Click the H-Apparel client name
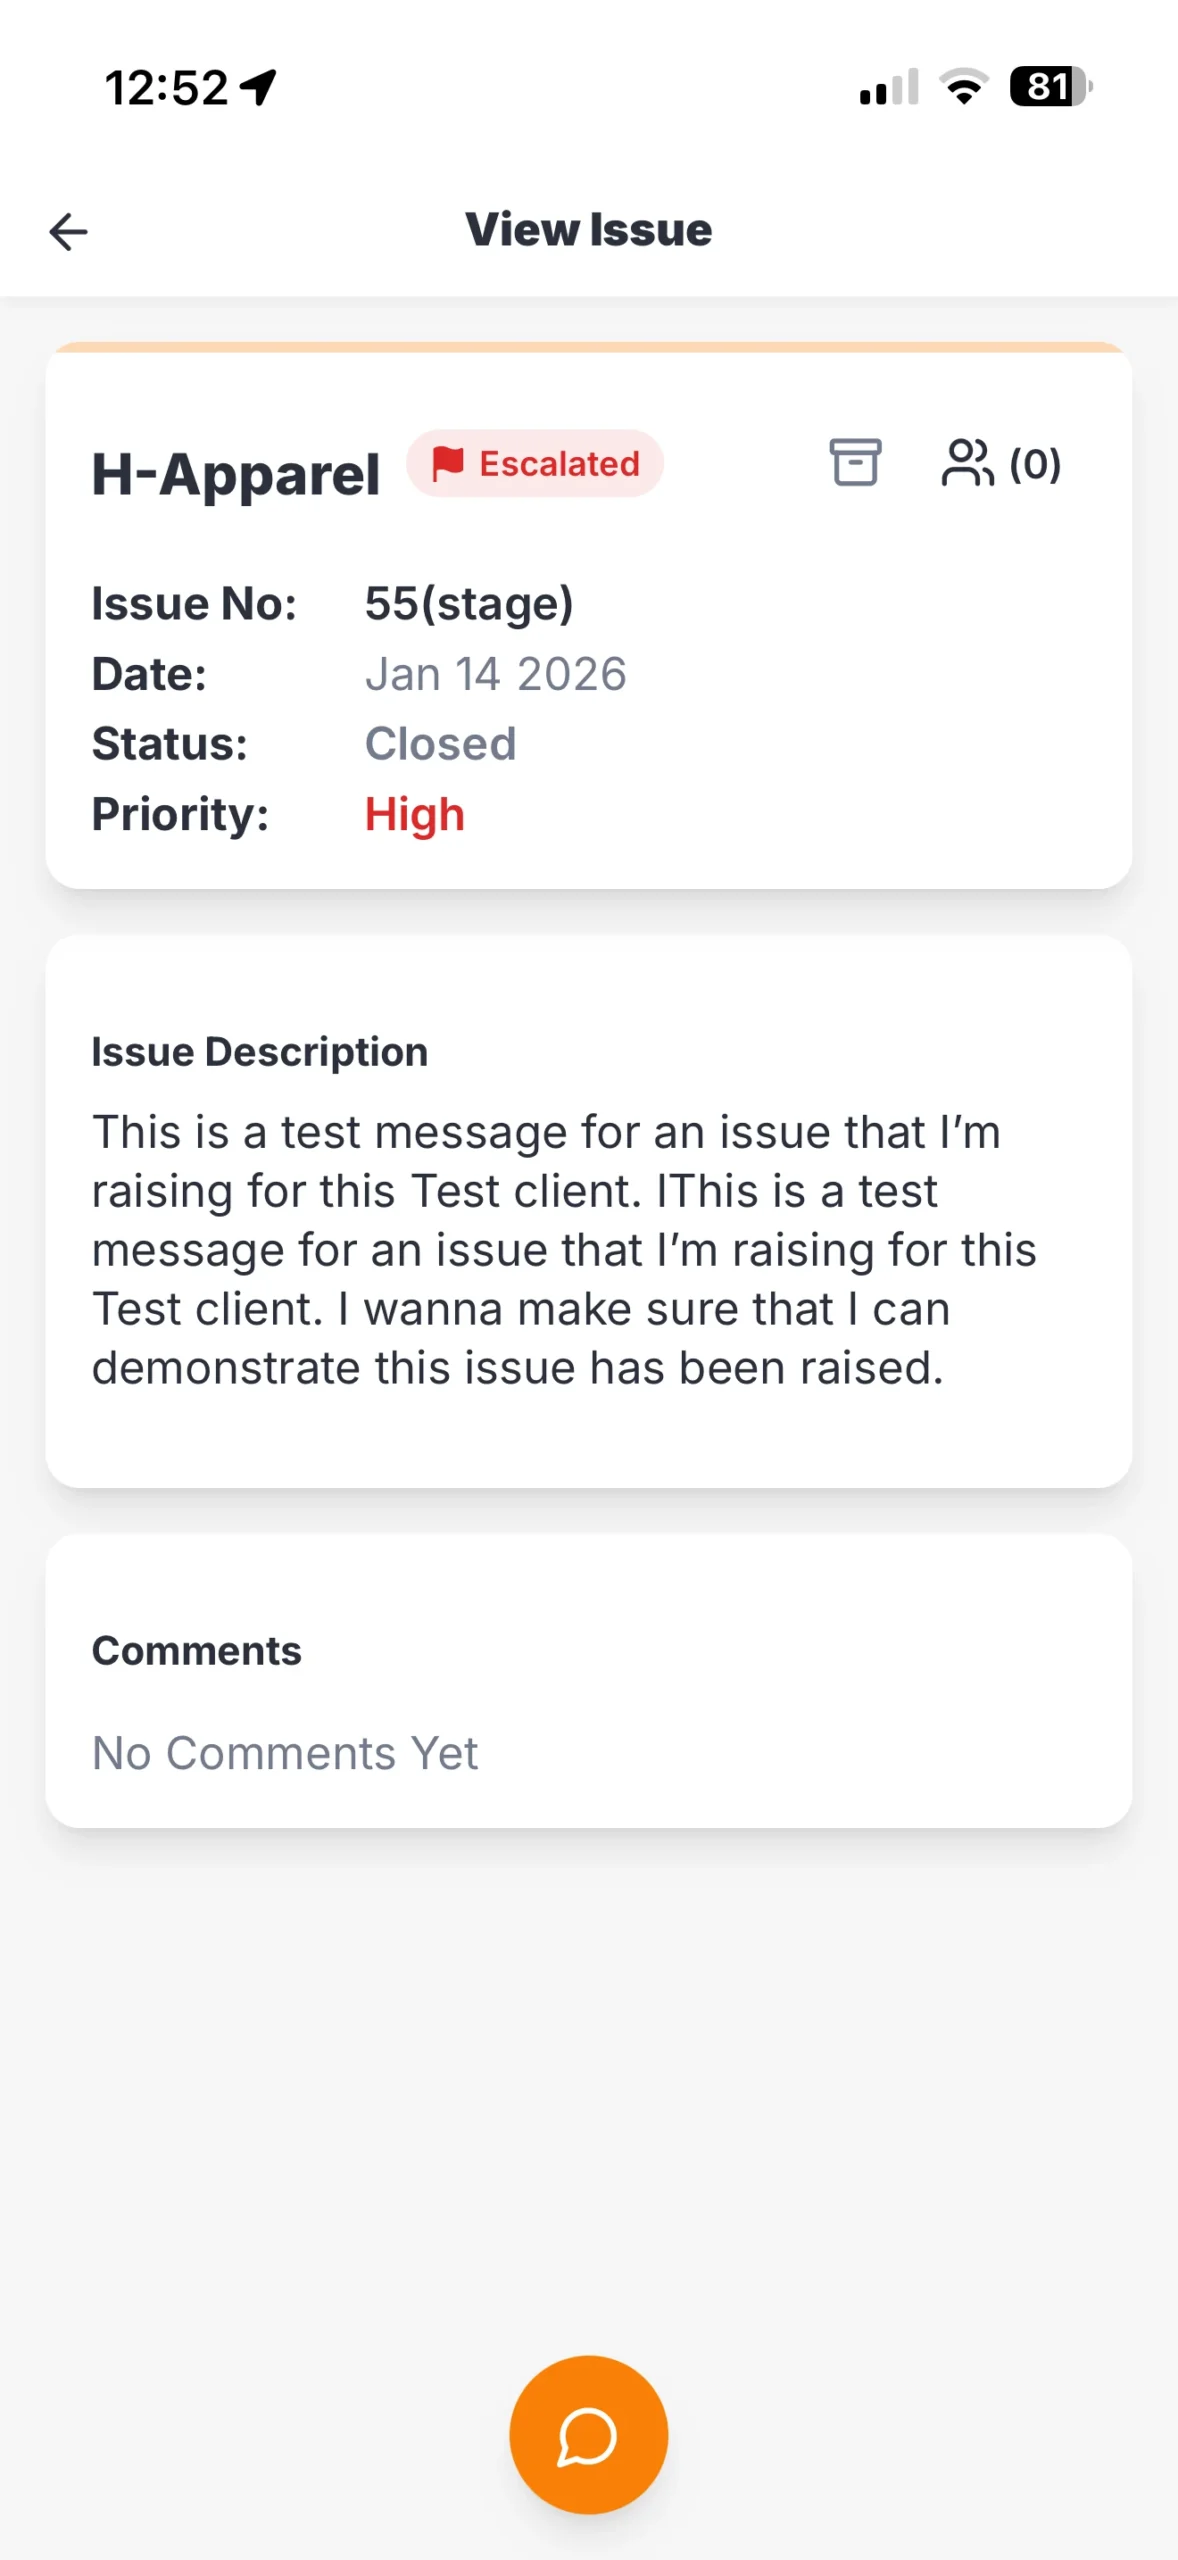This screenshot has height=2560, width=1178. click(236, 474)
